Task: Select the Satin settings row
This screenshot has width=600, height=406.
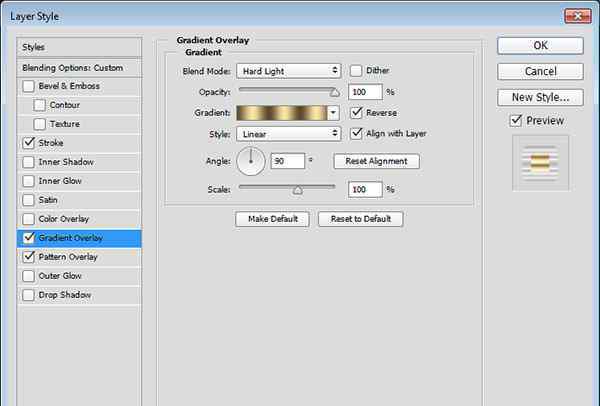Action: click(79, 200)
